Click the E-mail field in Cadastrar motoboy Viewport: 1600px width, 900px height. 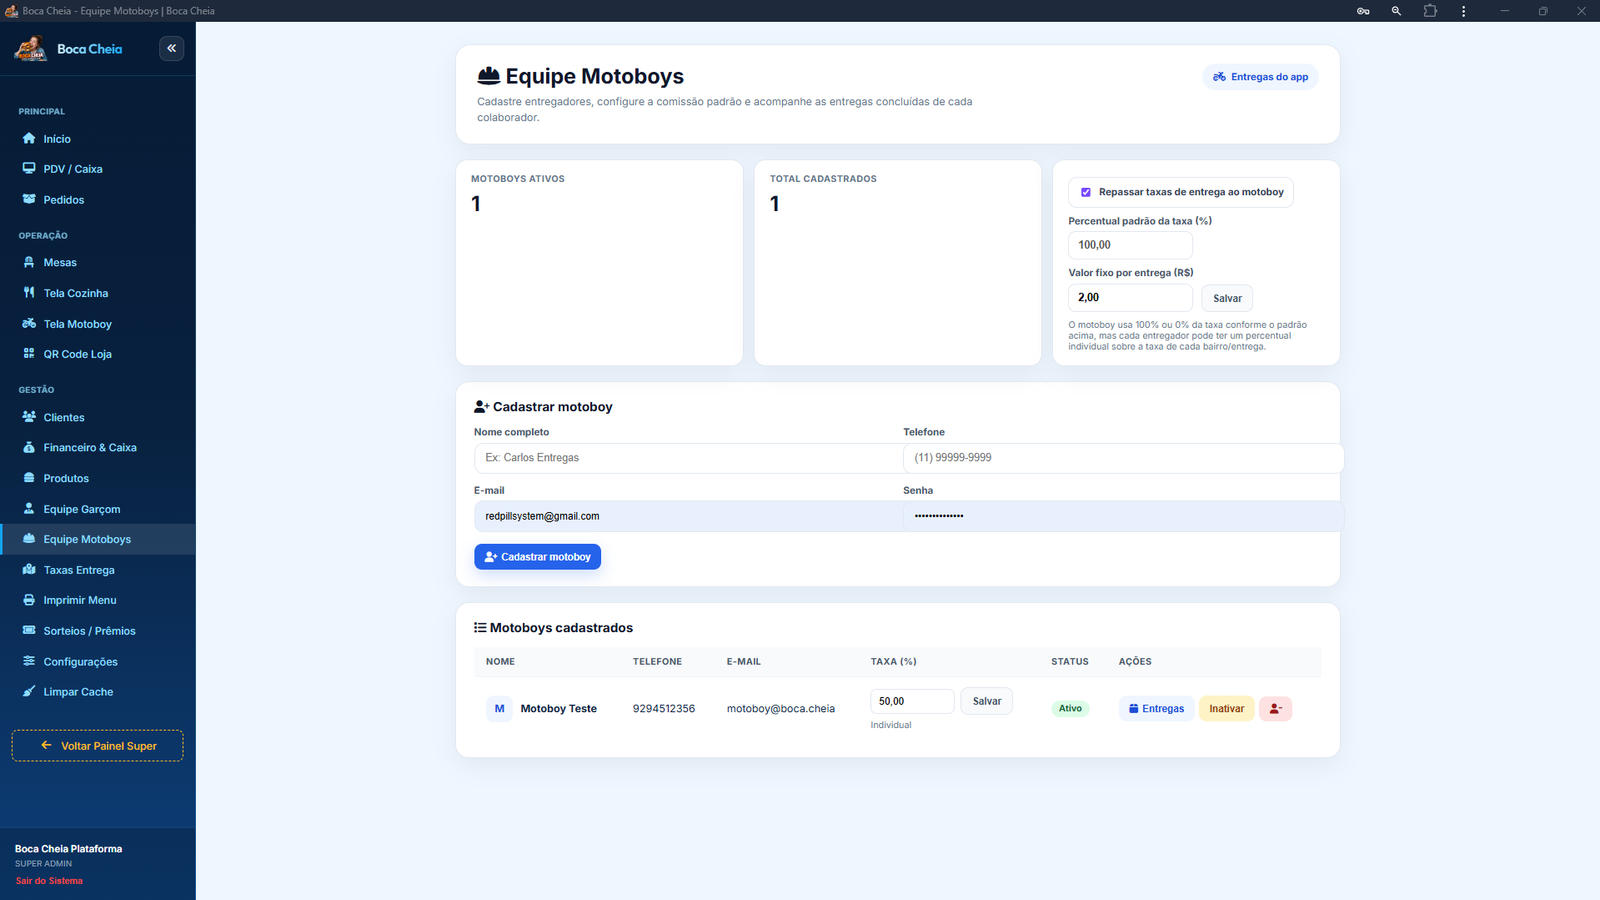tap(688, 516)
